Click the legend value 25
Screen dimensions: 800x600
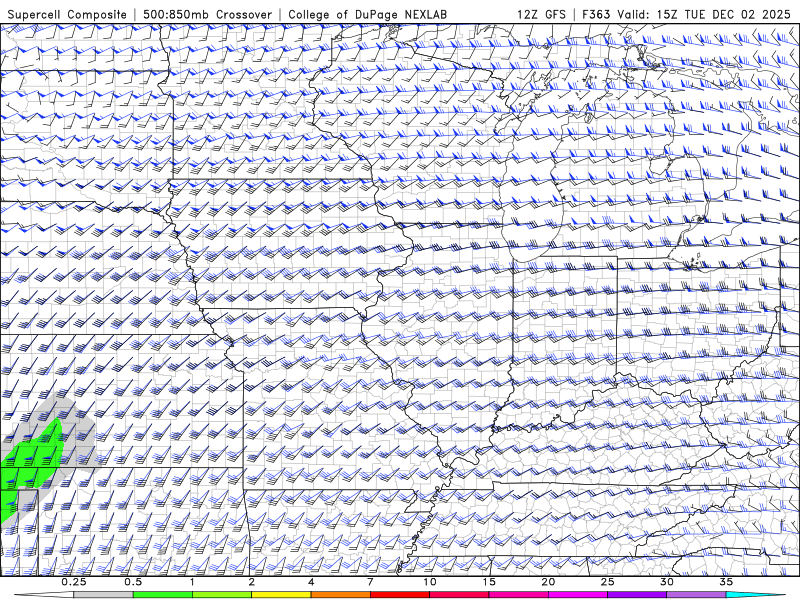607,582
